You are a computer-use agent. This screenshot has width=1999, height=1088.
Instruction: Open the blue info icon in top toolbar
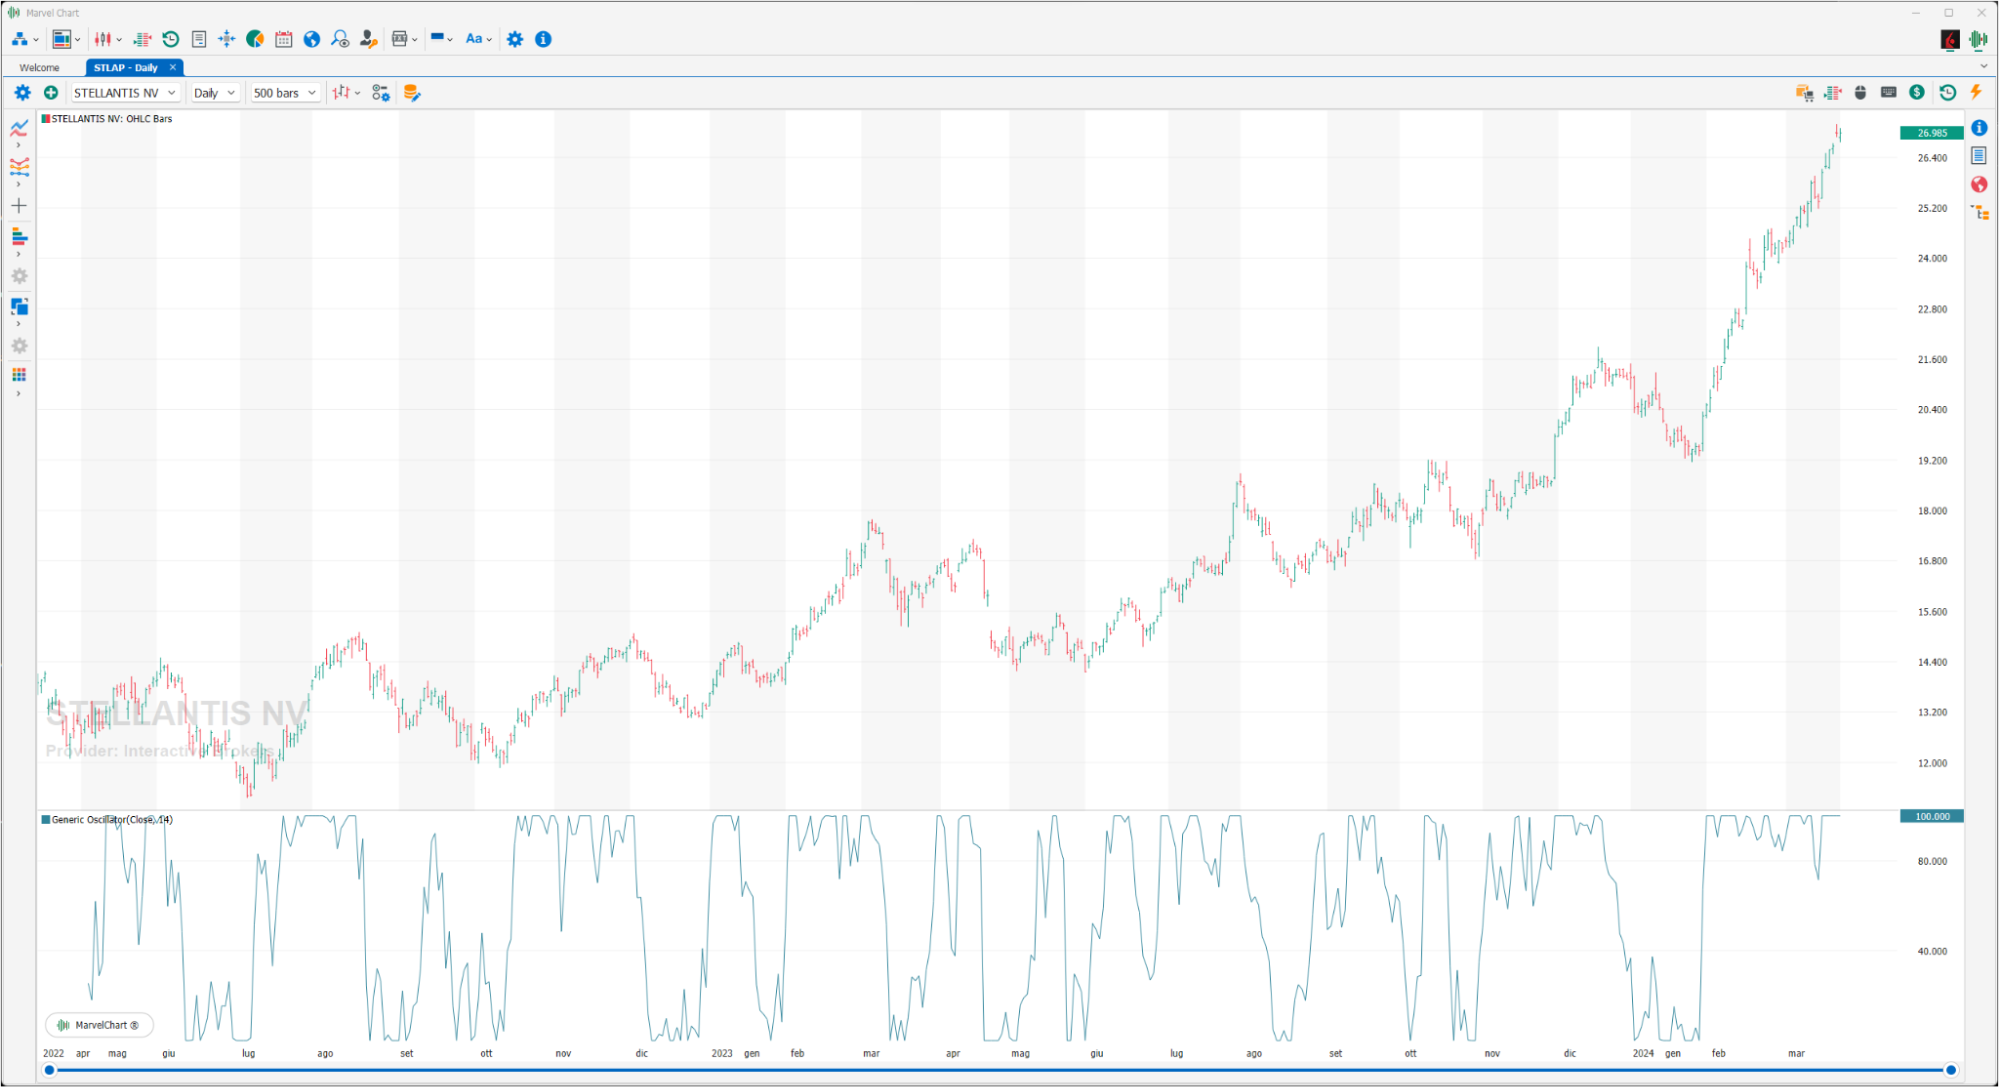(543, 39)
